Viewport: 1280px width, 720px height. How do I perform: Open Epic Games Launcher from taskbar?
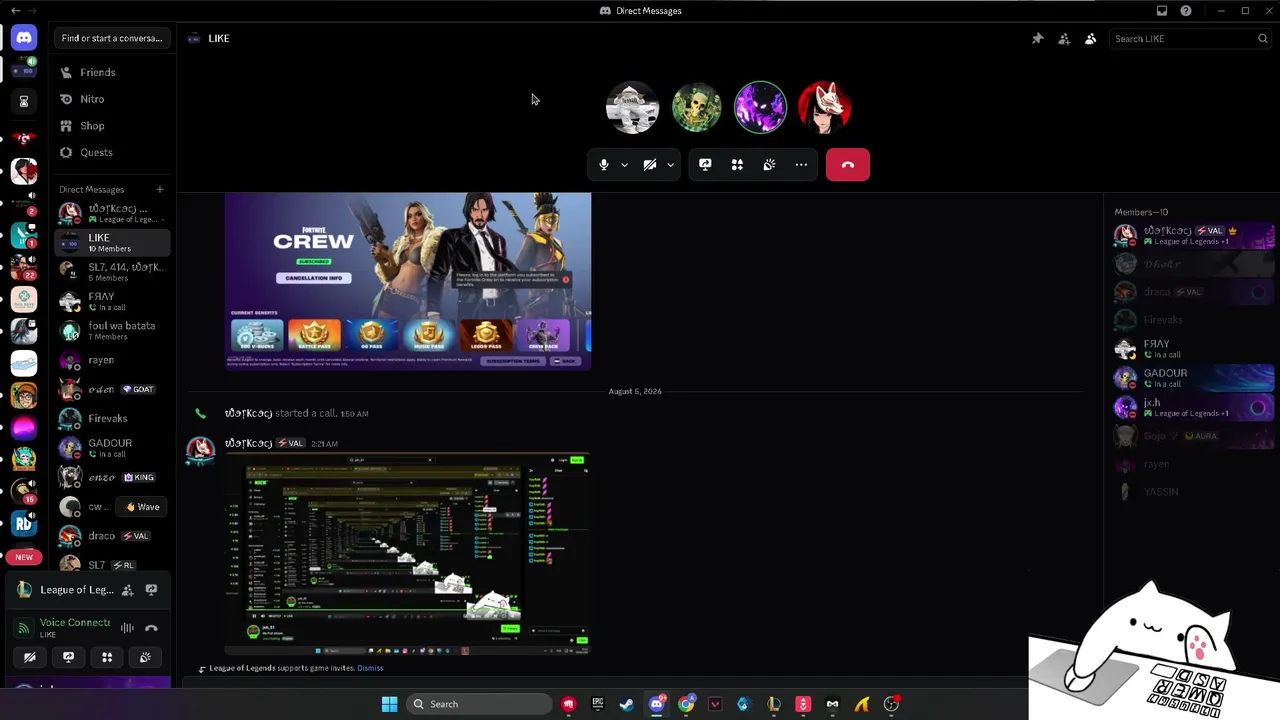click(598, 704)
